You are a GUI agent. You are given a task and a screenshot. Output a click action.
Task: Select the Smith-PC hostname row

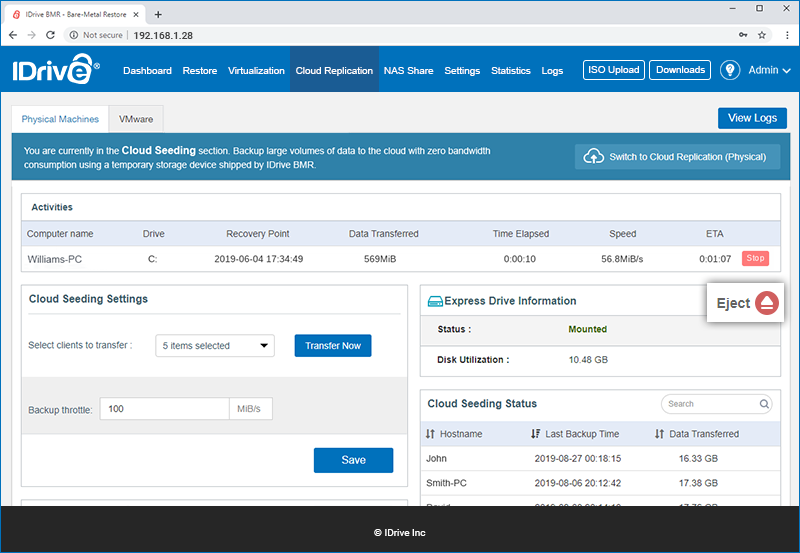click(x=601, y=483)
